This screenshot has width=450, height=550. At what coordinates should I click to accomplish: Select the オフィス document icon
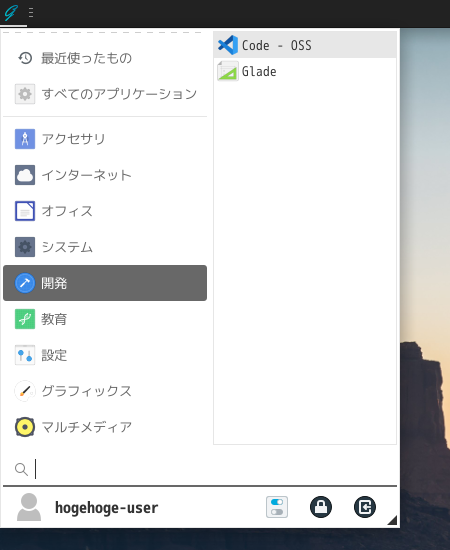pyautogui.click(x=25, y=211)
